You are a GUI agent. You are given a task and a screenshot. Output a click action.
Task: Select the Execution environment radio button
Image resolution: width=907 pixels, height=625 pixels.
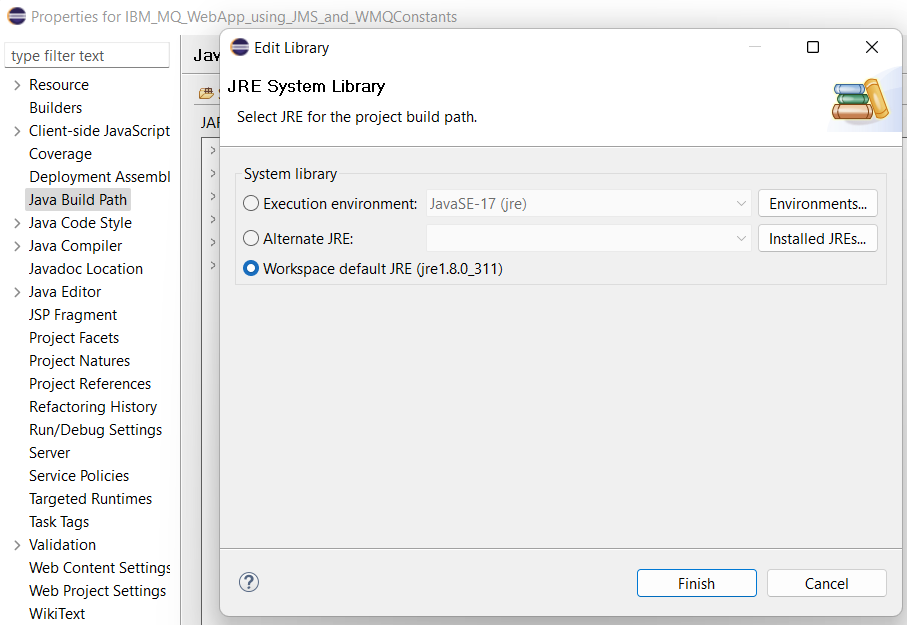[250, 203]
